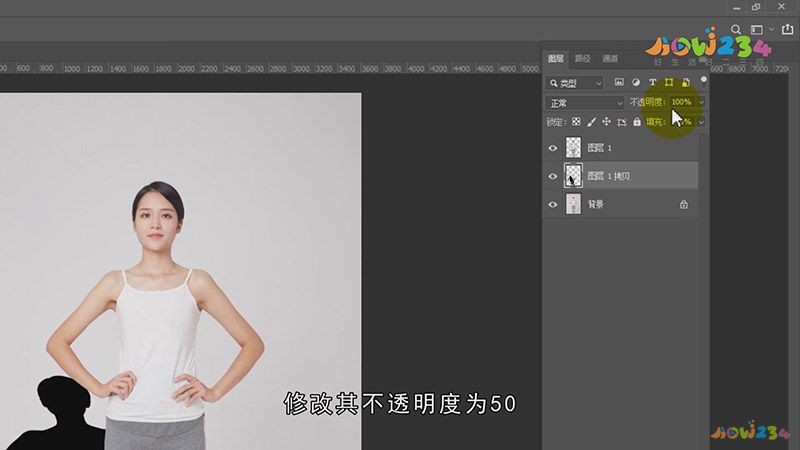Click the 不透明度 opacity label
The width and height of the screenshot is (800, 450).
pyautogui.click(x=647, y=102)
